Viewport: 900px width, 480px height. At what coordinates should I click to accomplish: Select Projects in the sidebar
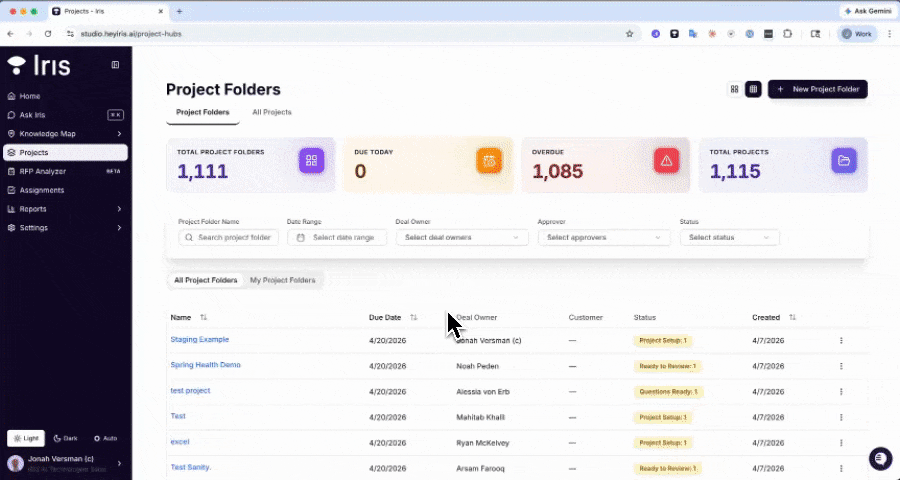tap(65, 152)
